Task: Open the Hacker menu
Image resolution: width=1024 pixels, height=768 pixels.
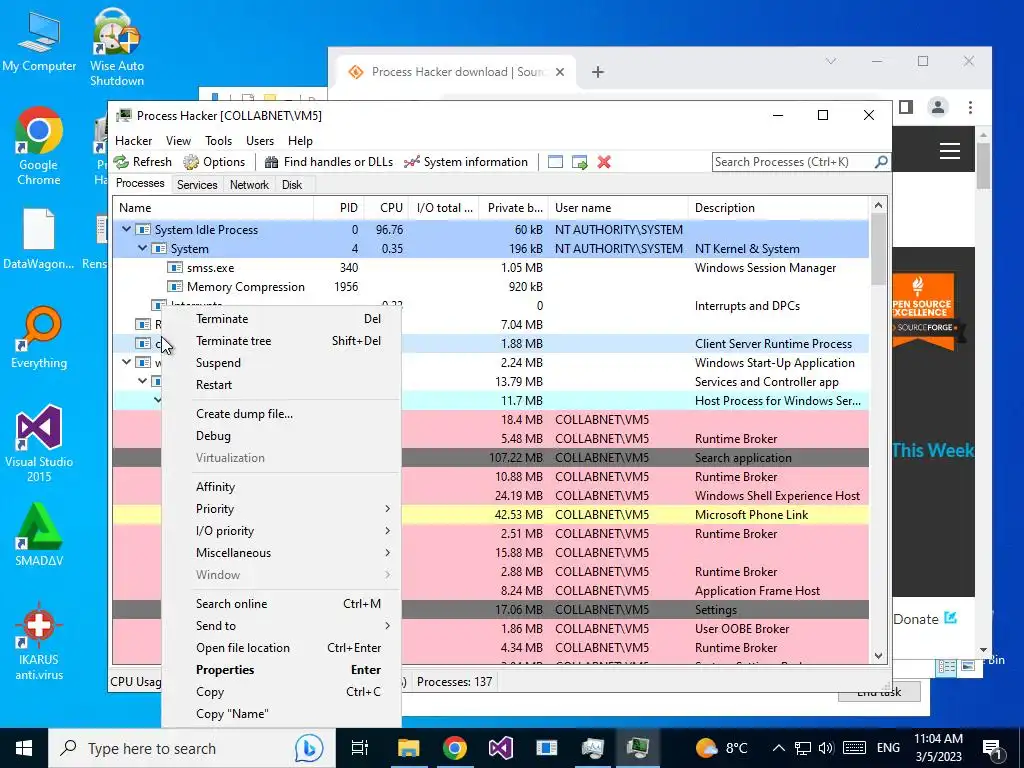Action: point(133,140)
